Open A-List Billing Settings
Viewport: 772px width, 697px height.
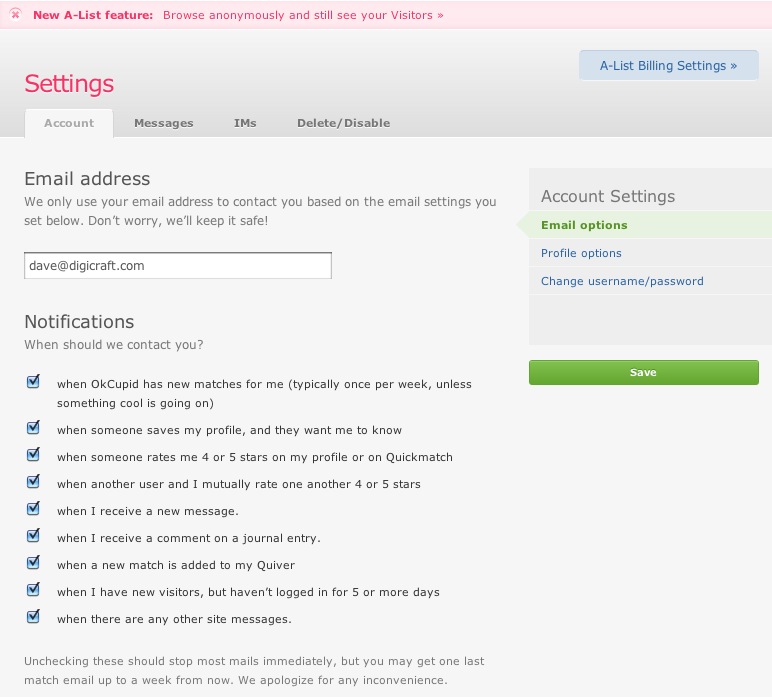click(668, 65)
